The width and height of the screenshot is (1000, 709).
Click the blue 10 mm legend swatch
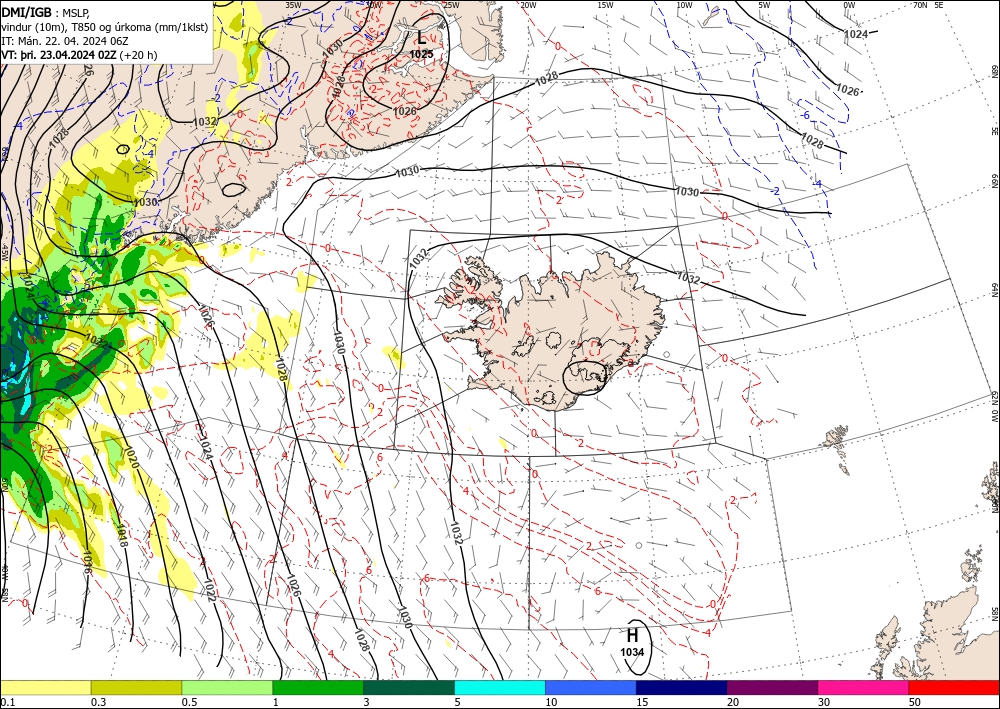pos(591,687)
